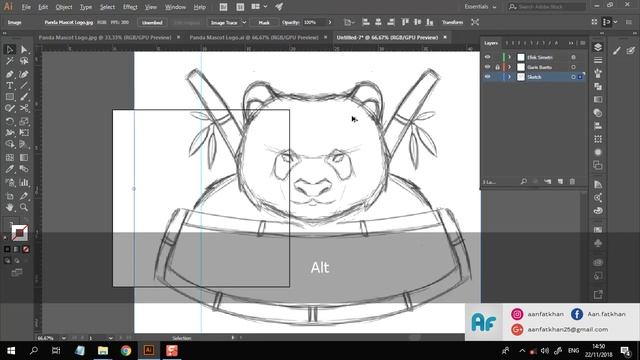Open the Opacity slider arrow
Viewport: 640px width, 360px height.
pyautogui.click(x=330, y=22)
